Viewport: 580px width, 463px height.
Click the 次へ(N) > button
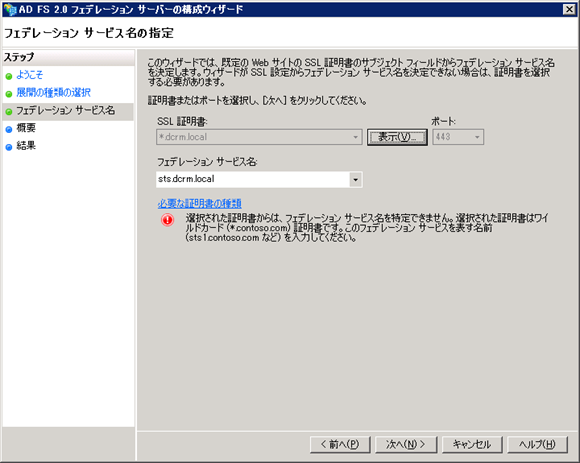pyautogui.click(x=406, y=445)
